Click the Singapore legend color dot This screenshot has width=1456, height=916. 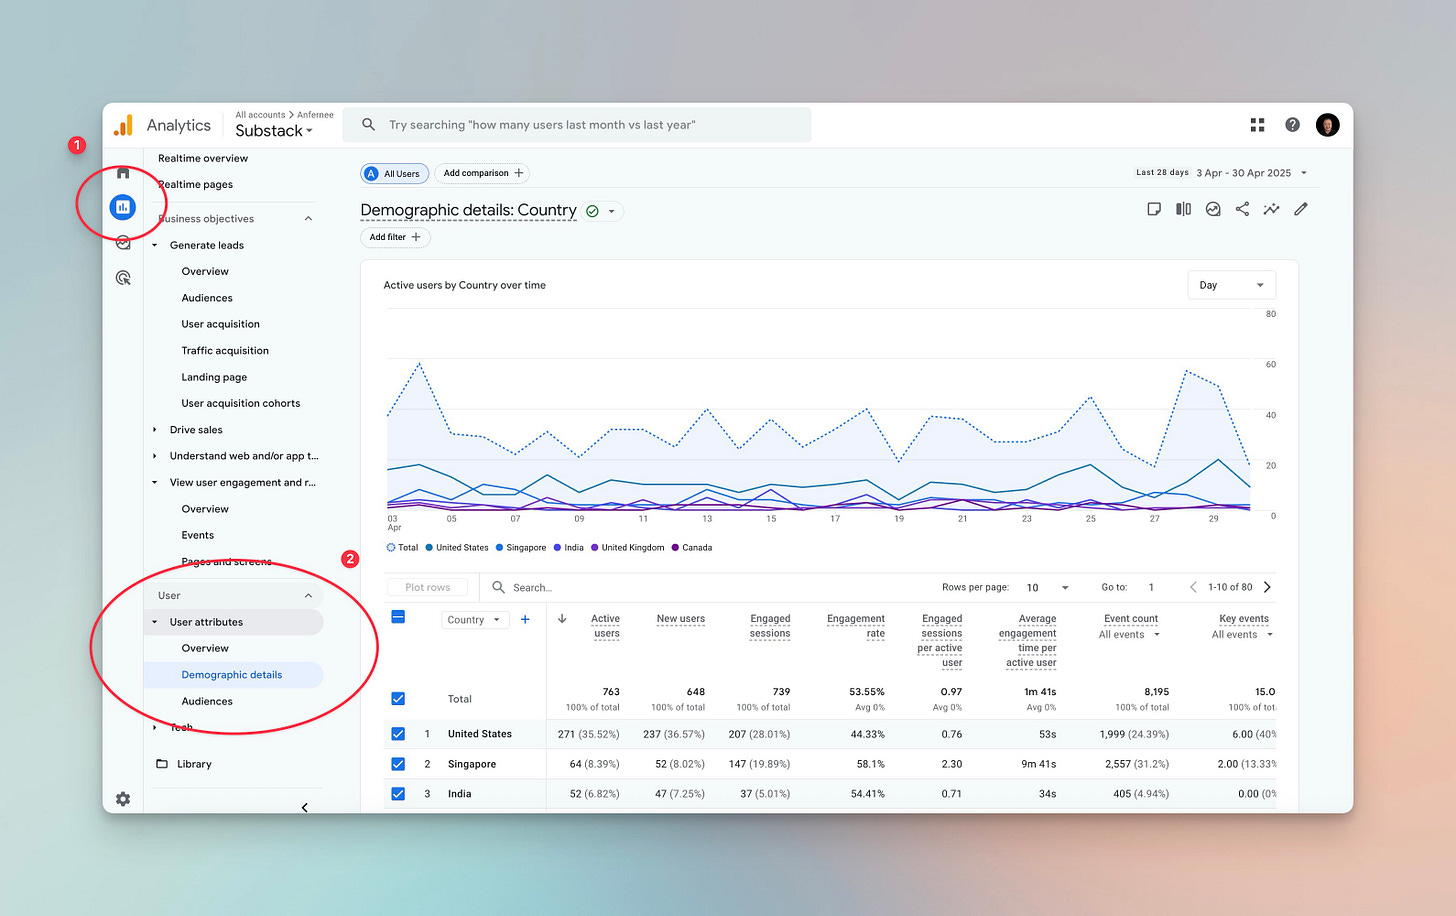[x=499, y=548]
